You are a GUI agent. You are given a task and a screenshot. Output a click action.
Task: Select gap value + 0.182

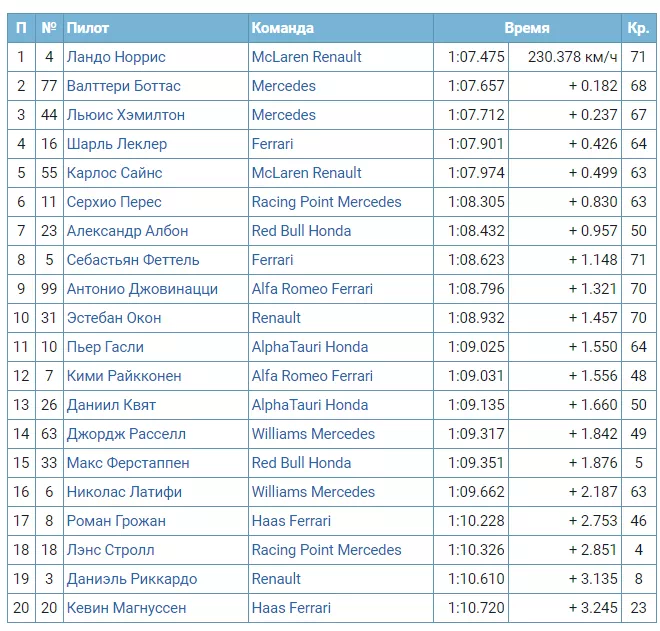pyautogui.click(x=593, y=86)
